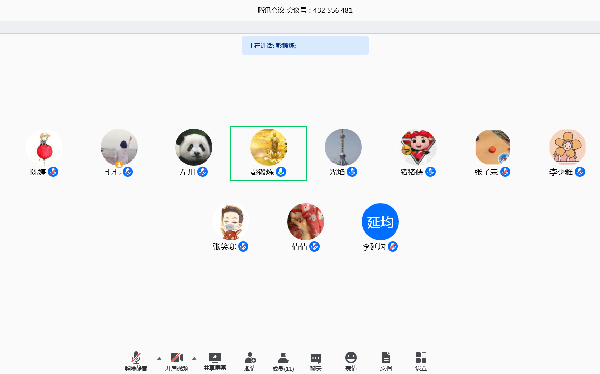The image size is (600, 374).
Task: Click muted mic badge under red lantern avatar
Action: point(53,172)
